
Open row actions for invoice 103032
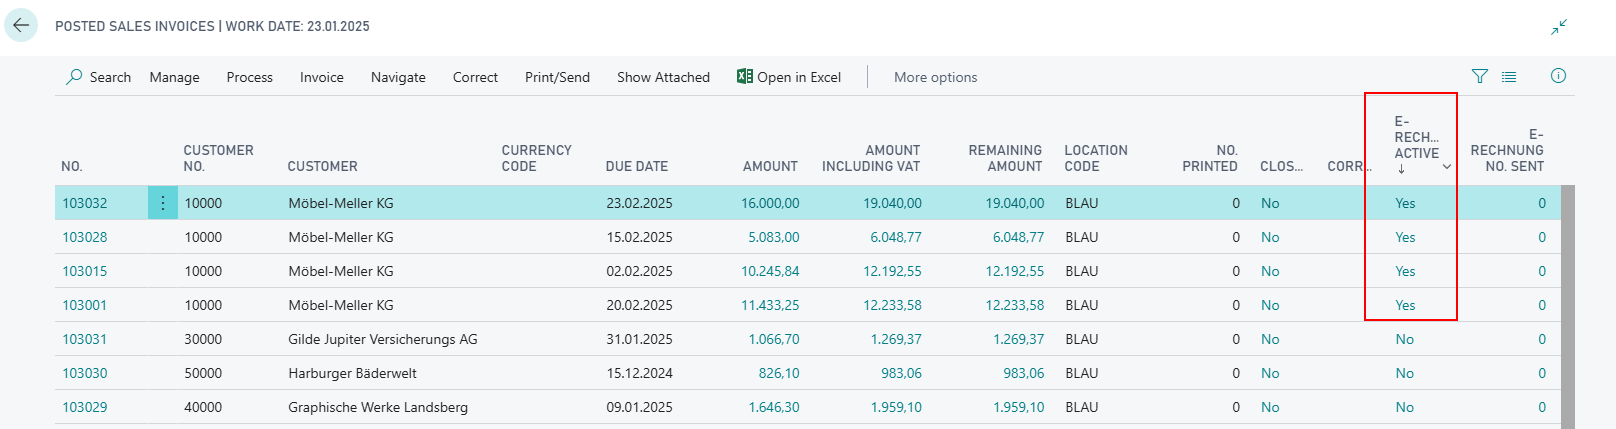click(x=163, y=203)
